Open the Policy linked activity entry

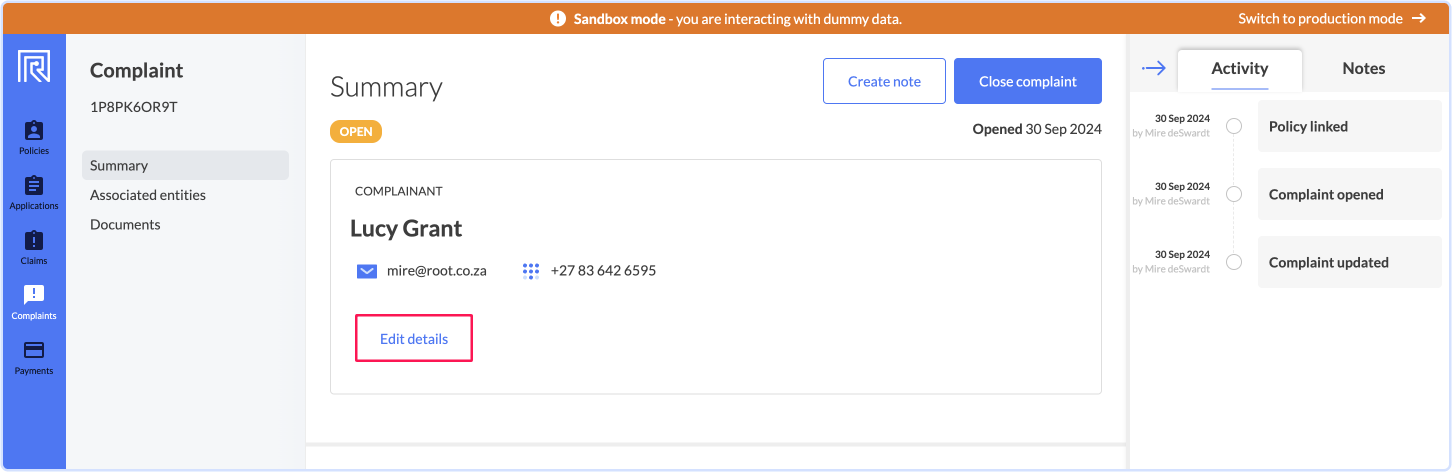point(1349,126)
